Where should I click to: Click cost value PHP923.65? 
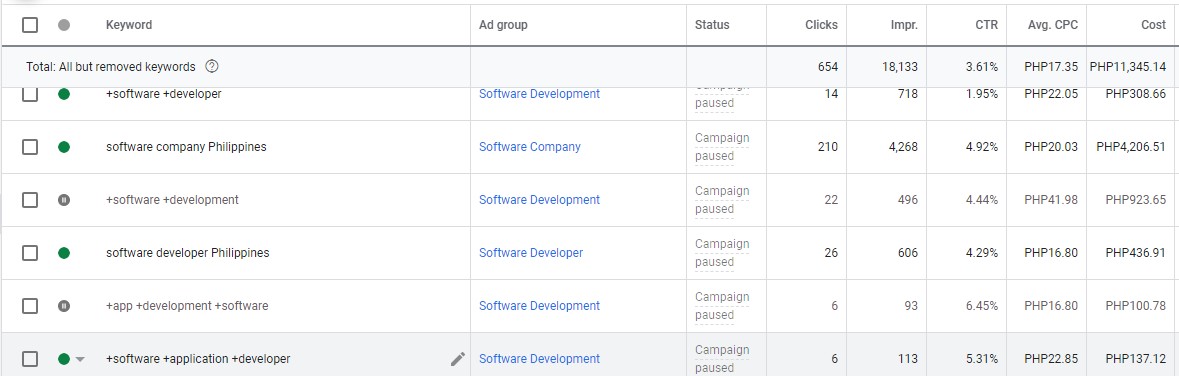coord(1136,200)
